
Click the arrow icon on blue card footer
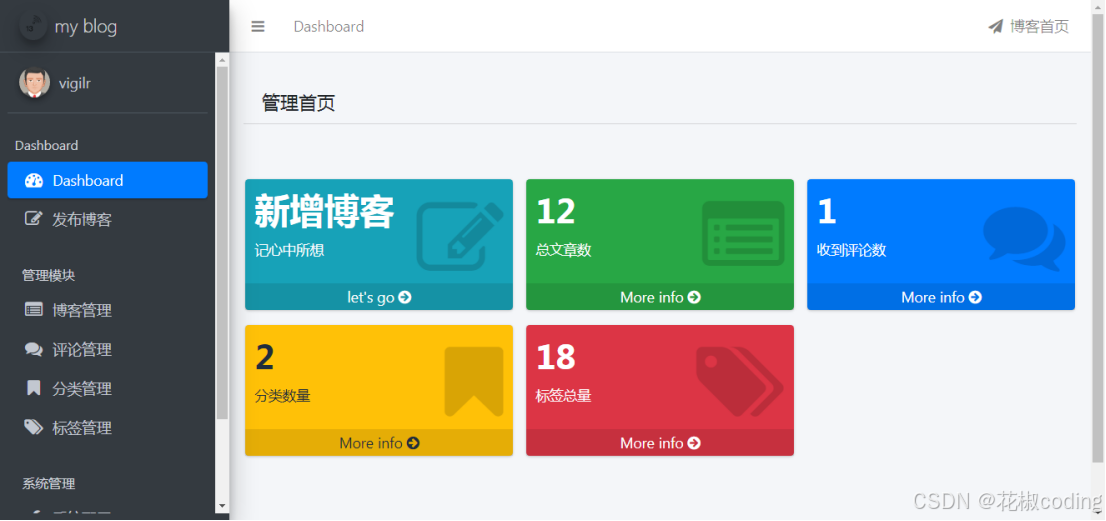(976, 298)
